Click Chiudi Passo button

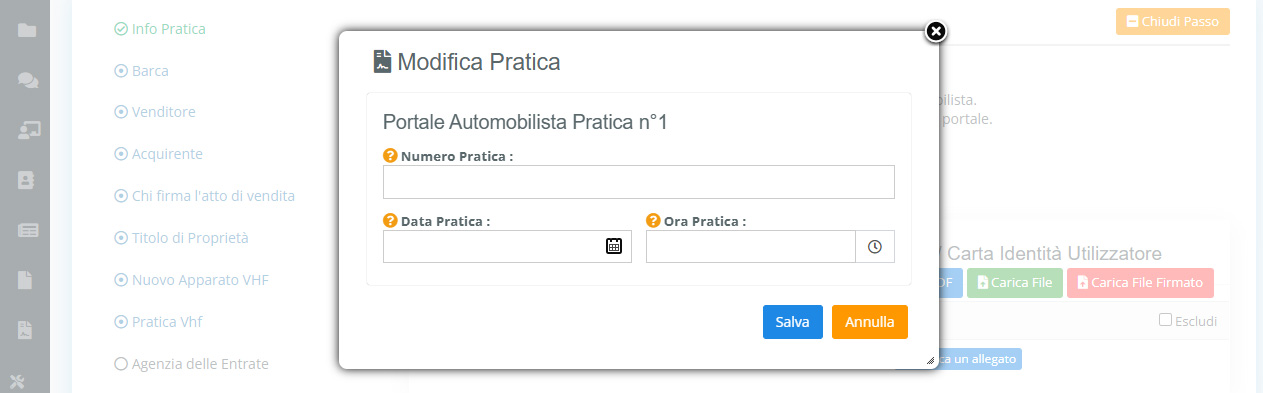click(1173, 21)
